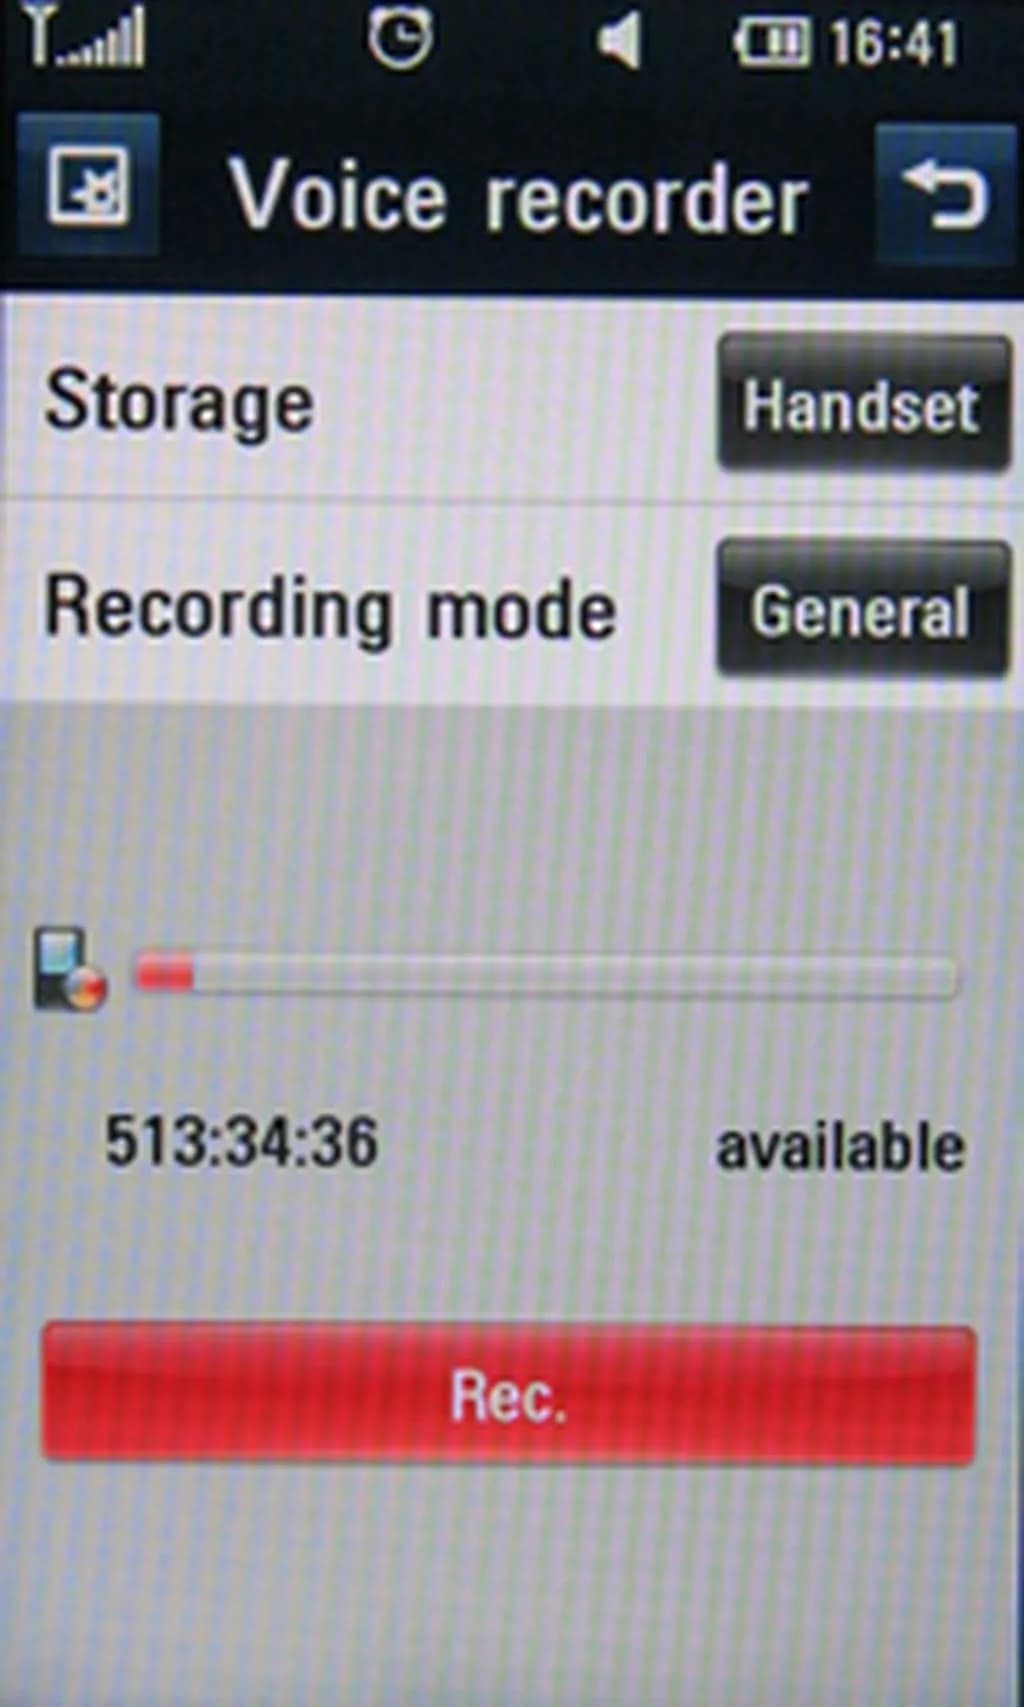Open the multitasking menu icon

click(88, 184)
